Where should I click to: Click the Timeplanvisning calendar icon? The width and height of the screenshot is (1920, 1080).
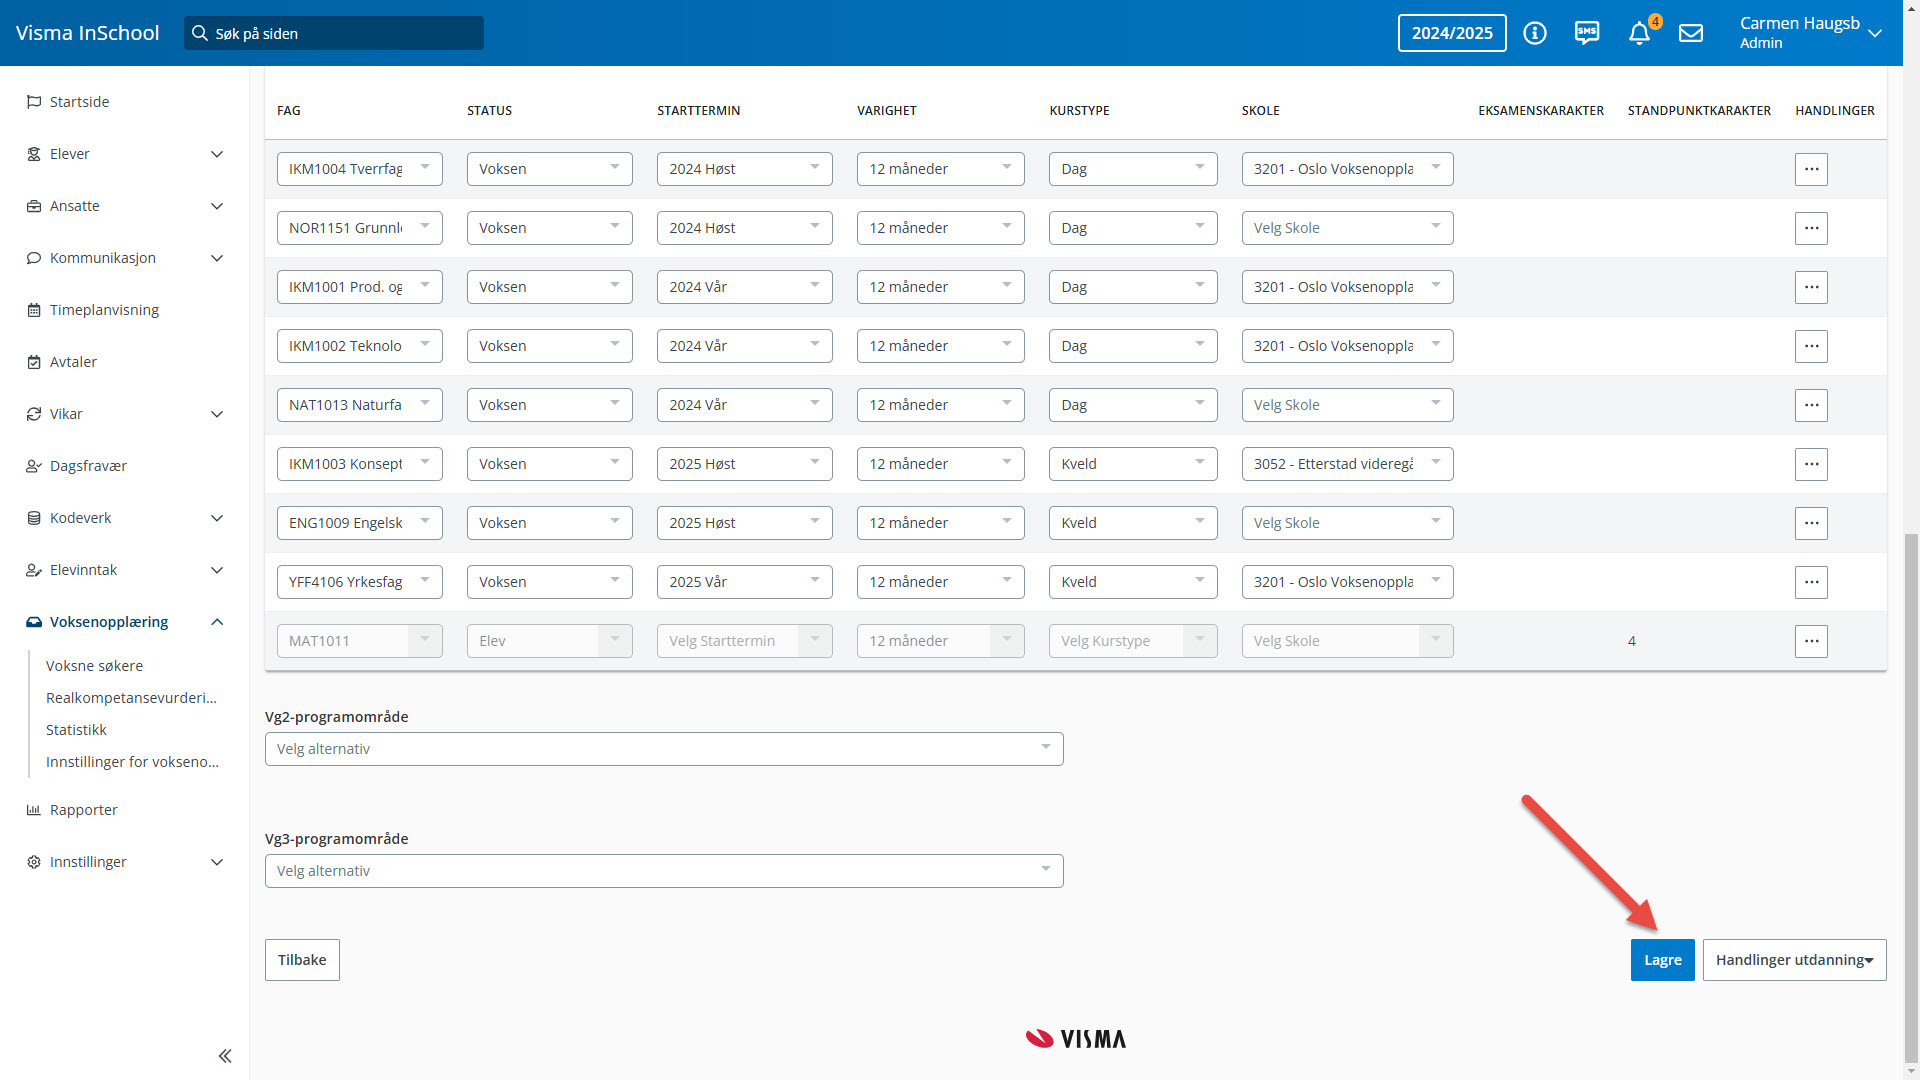coord(34,310)
